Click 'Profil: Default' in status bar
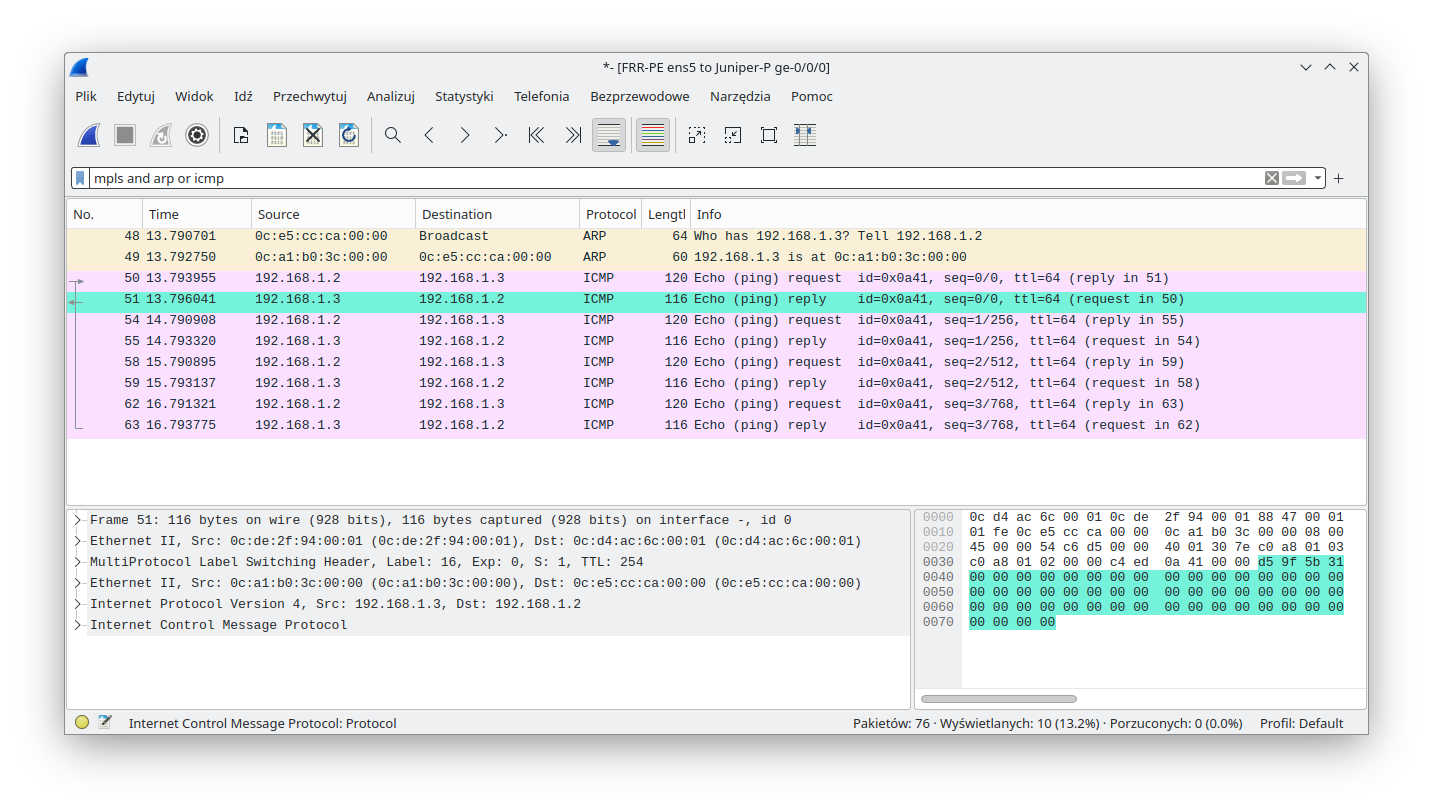 coord(1301,723)
